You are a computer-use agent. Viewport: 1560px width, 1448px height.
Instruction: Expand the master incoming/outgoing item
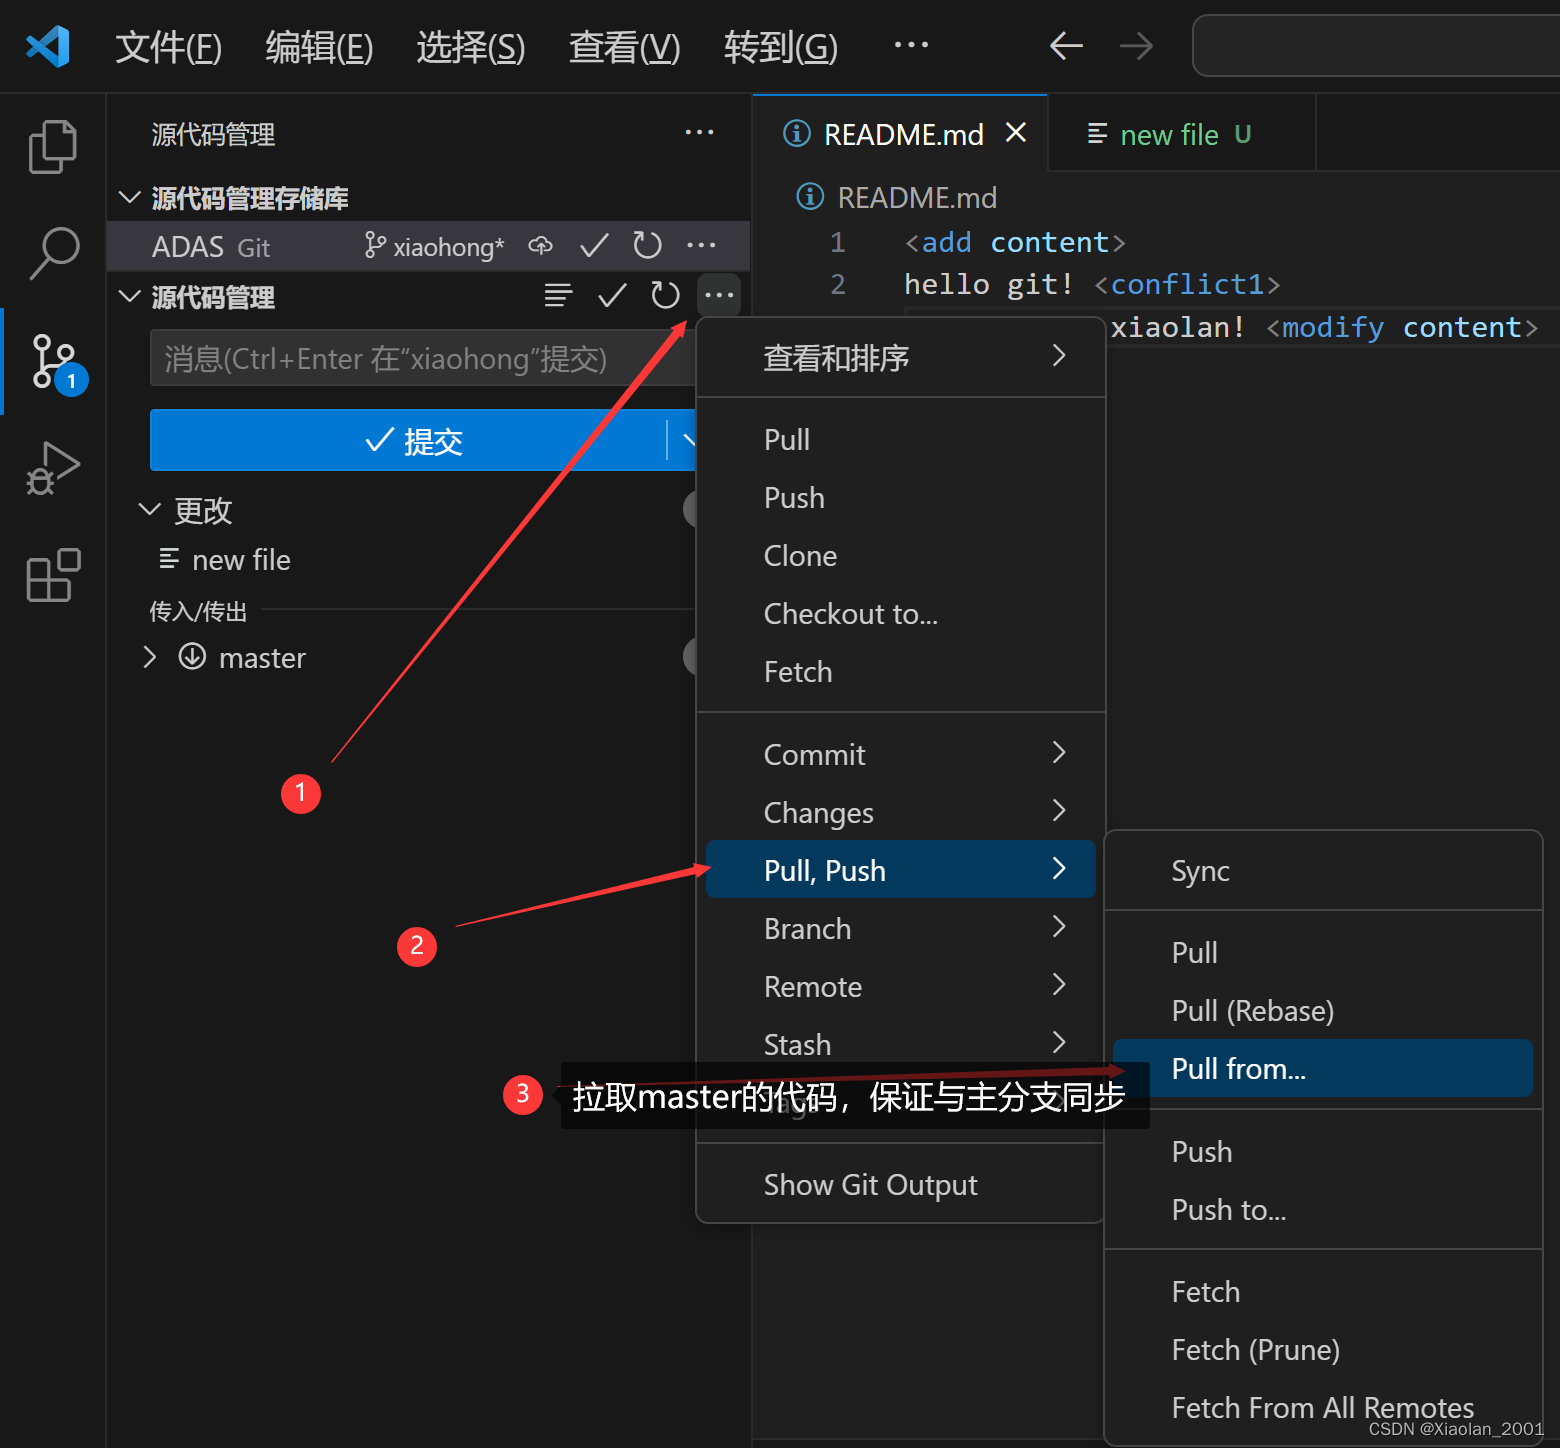point(150,657)
